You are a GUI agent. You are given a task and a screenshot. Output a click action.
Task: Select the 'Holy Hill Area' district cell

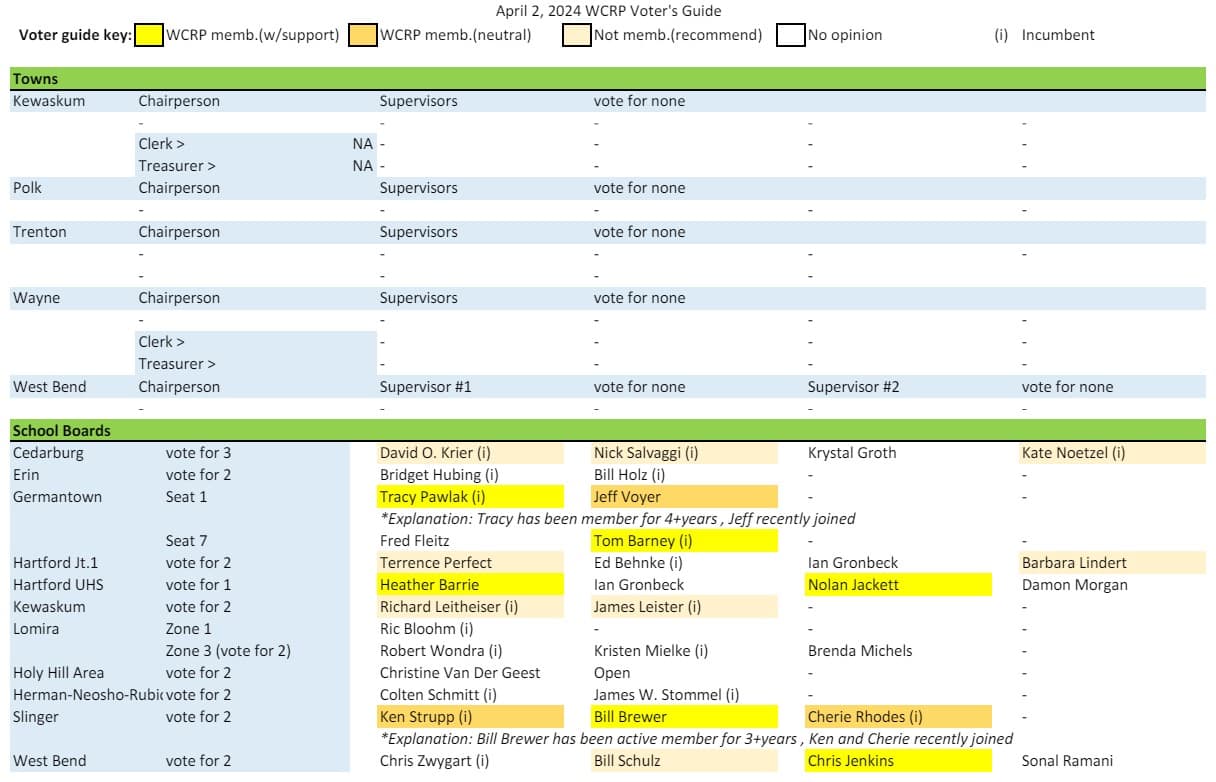tap(58, 672)
